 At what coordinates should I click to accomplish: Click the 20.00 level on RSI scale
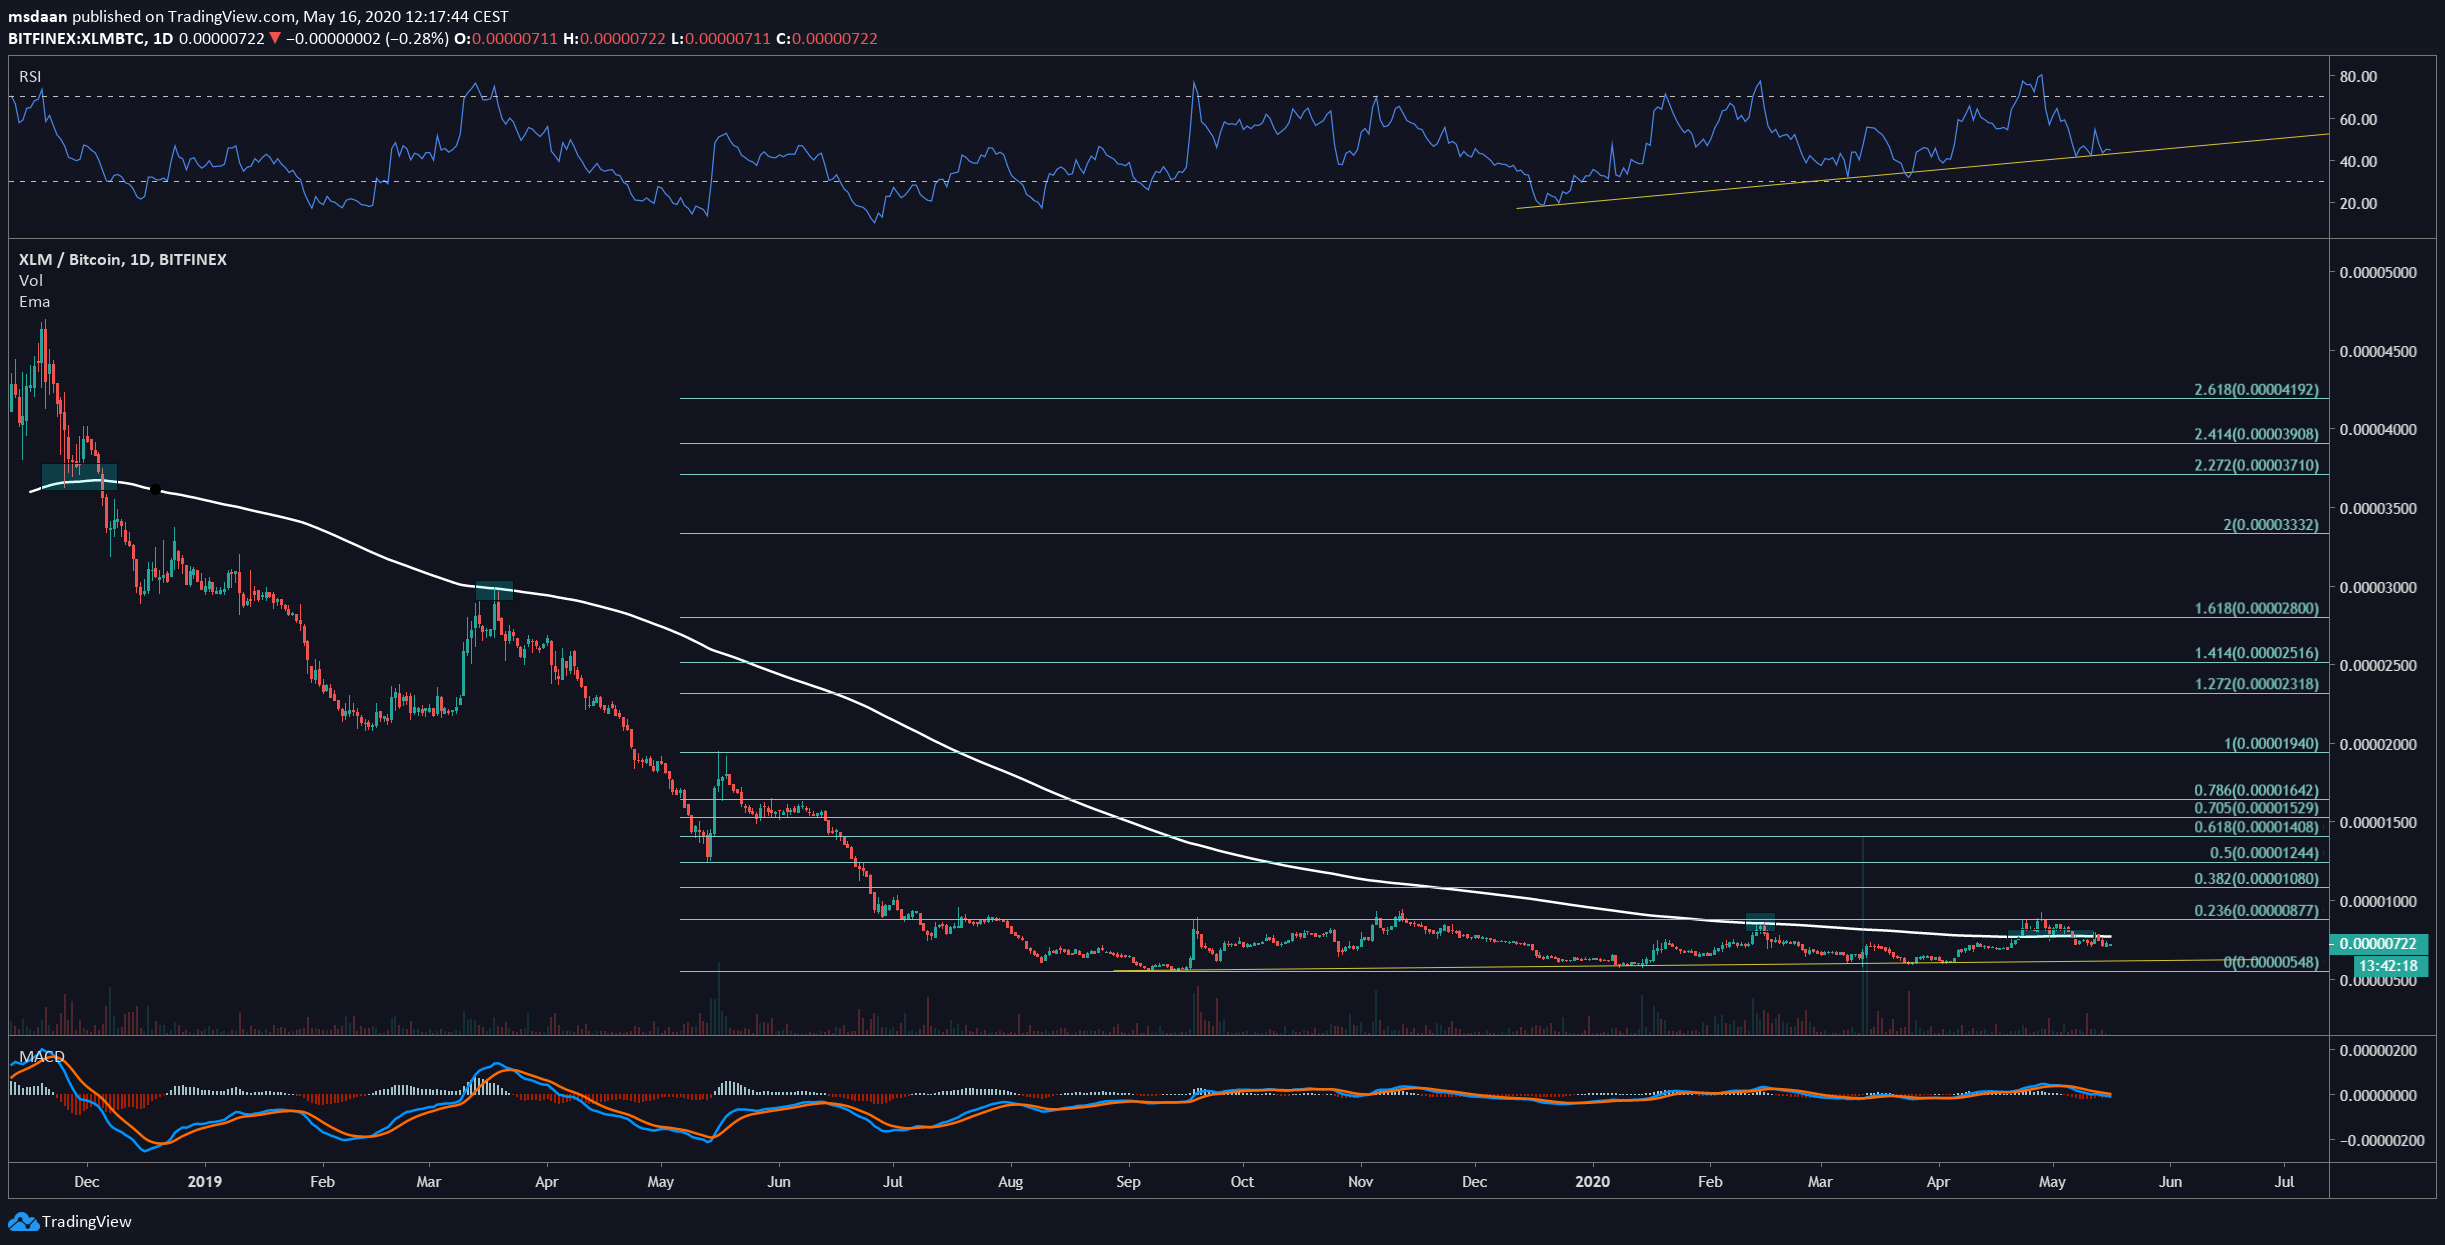(2358, 203)
